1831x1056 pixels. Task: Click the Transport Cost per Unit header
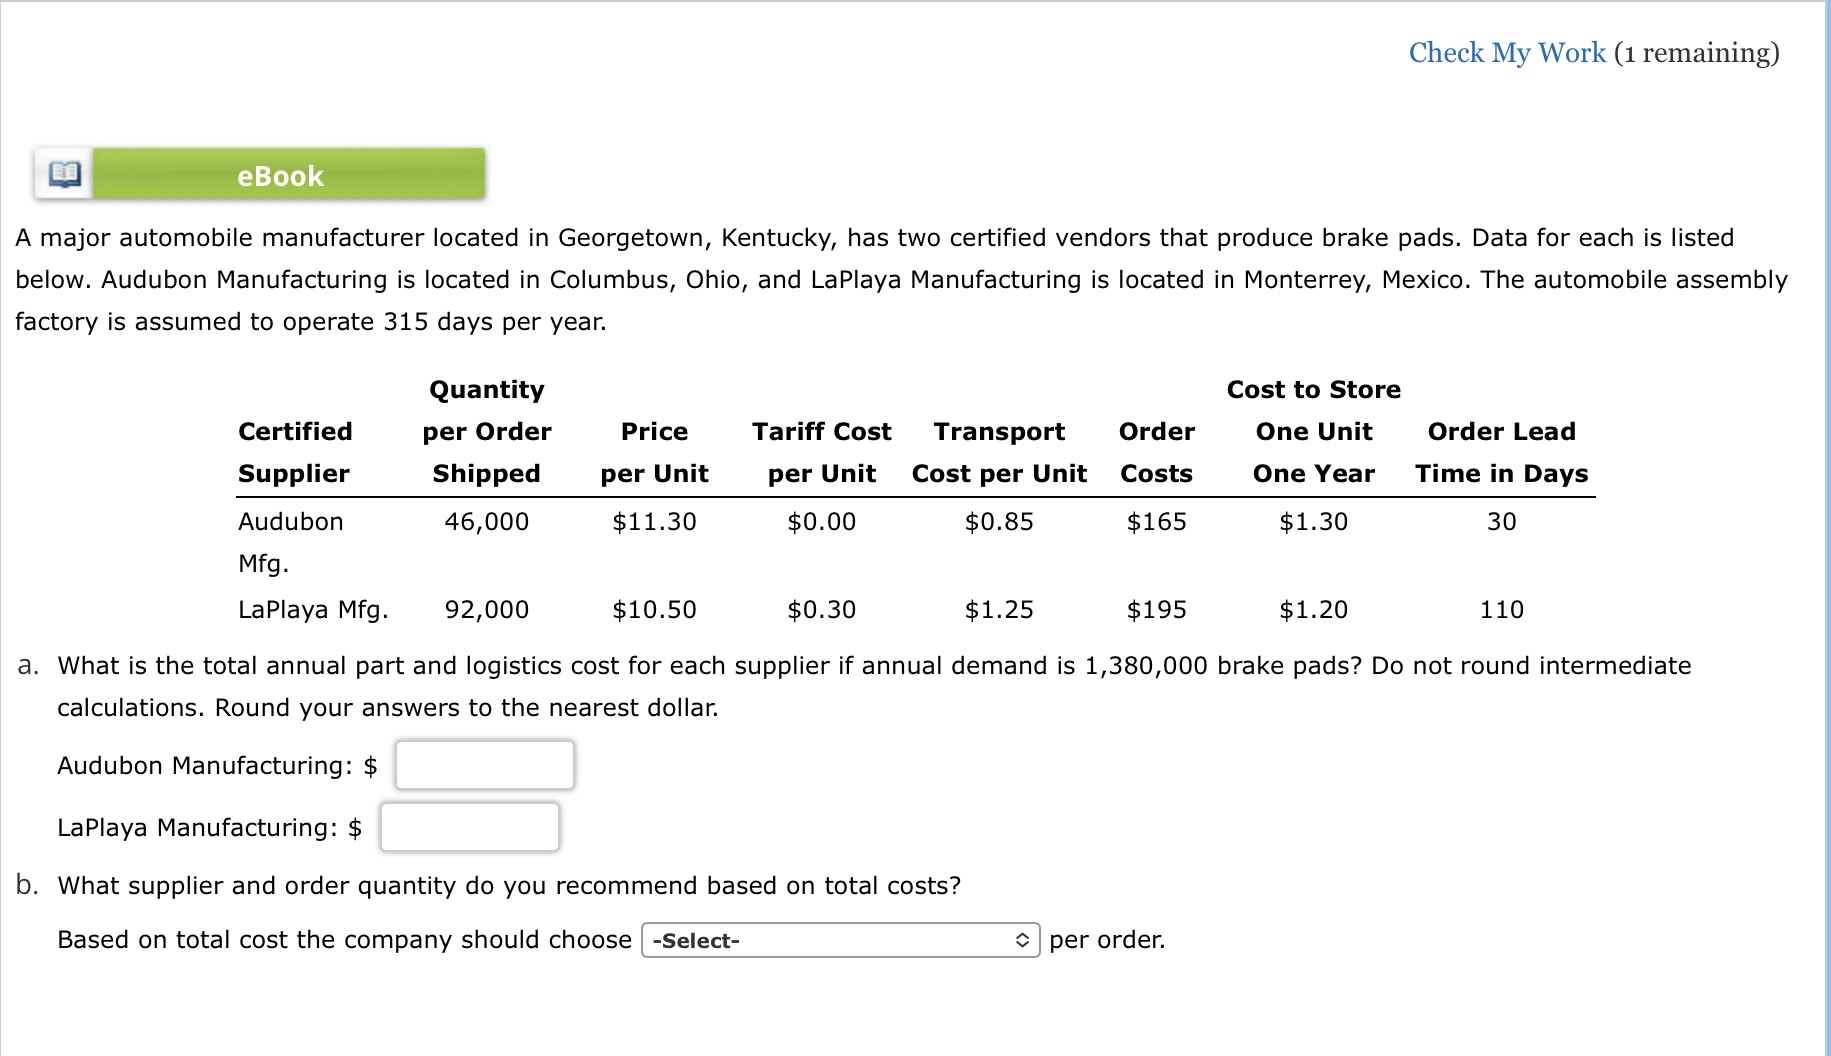pyautogui.click(x=999, y=452)
